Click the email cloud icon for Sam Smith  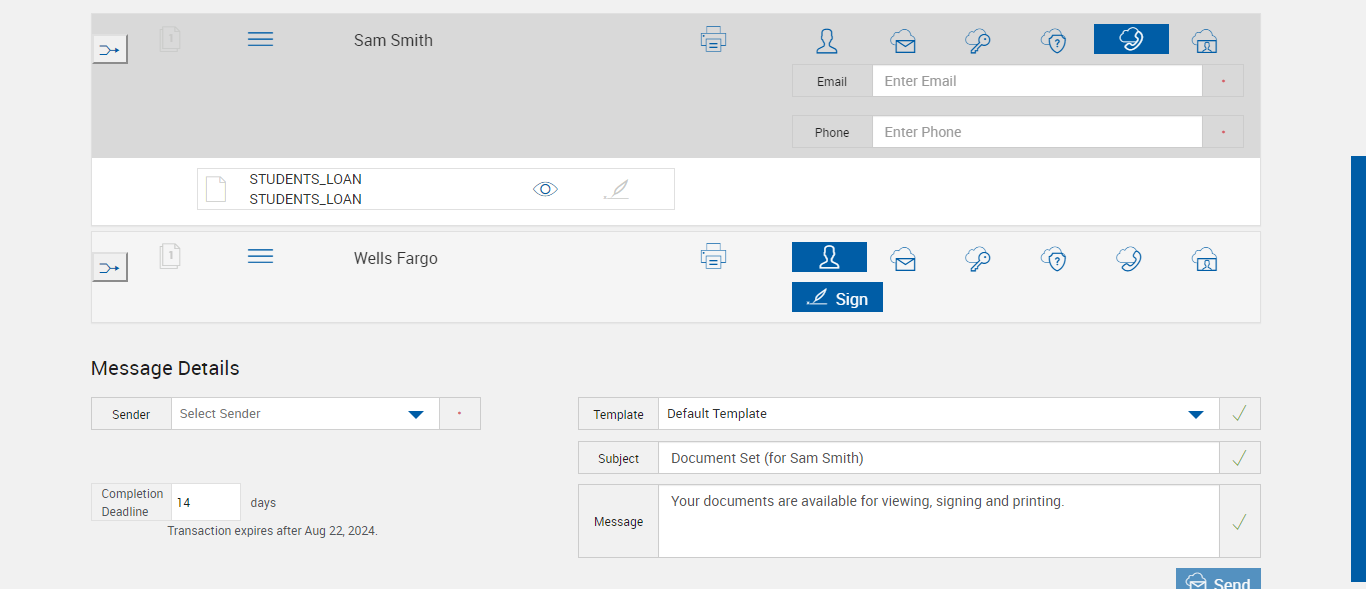[903, 41]
